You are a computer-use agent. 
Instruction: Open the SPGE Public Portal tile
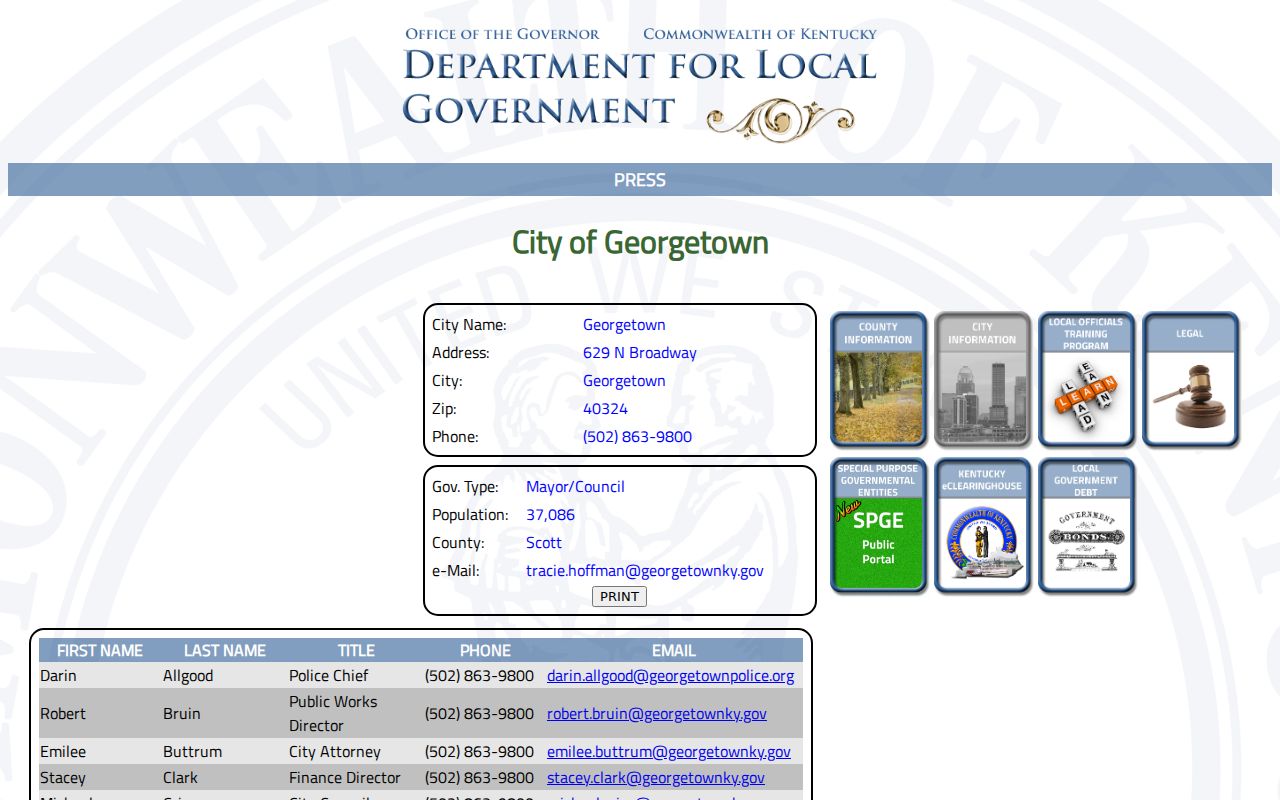[x=878, y=526]
